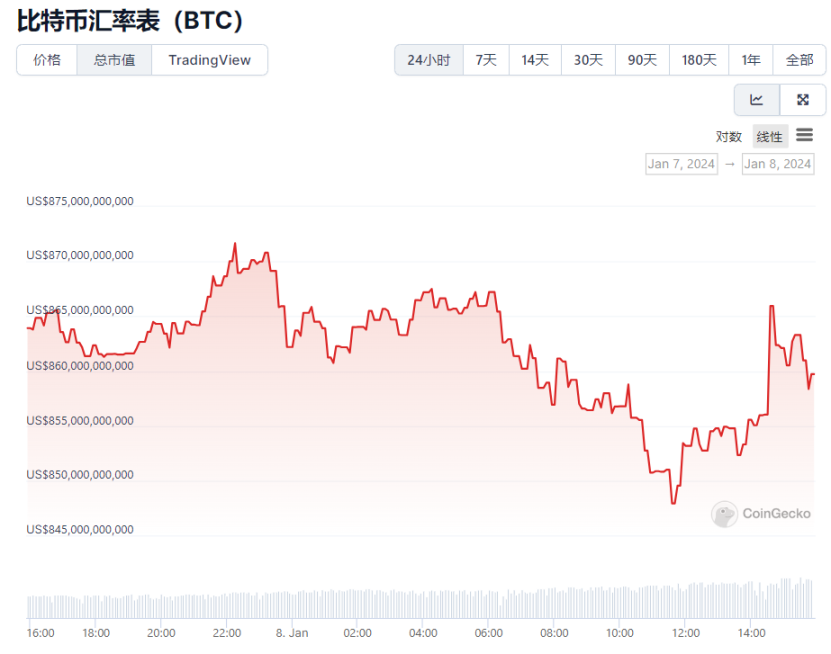Switch chart range to 90天

(x=642, y=60)
